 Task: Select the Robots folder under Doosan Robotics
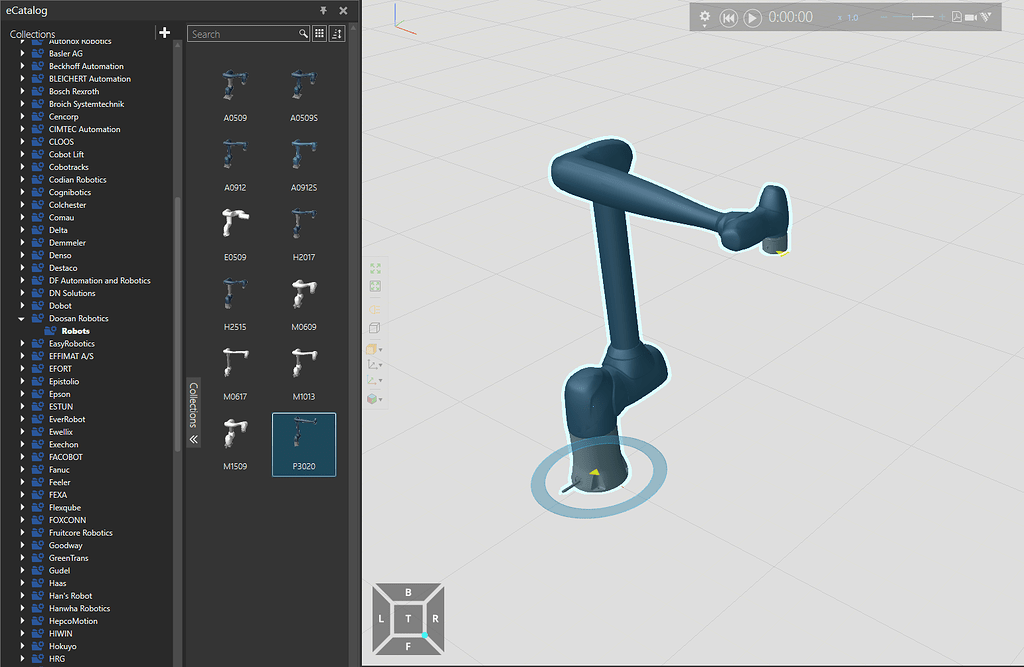pos(75,331)
